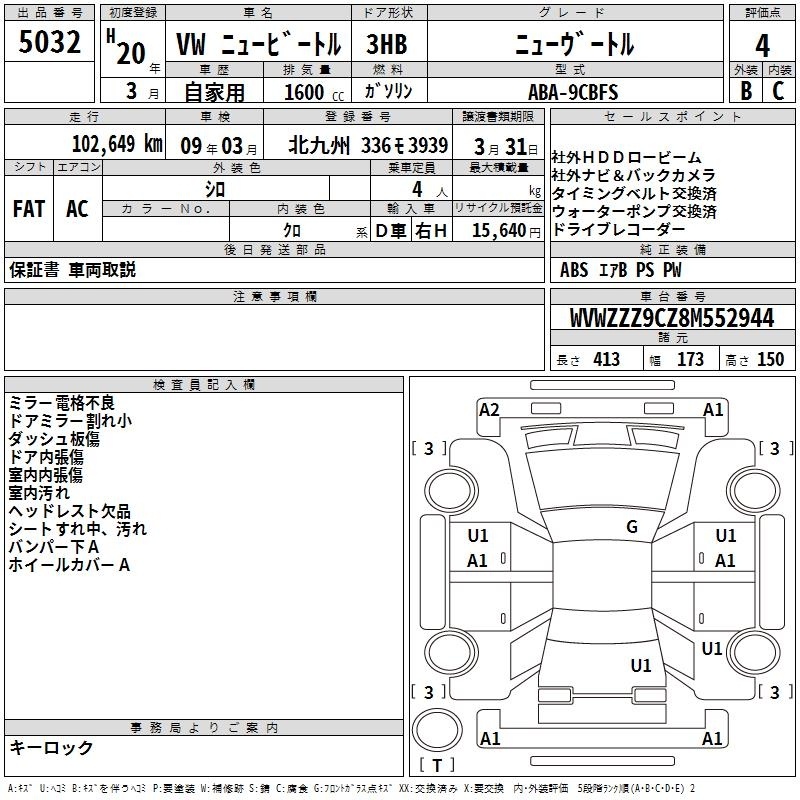Select the lot number 5032

point(49,44)
